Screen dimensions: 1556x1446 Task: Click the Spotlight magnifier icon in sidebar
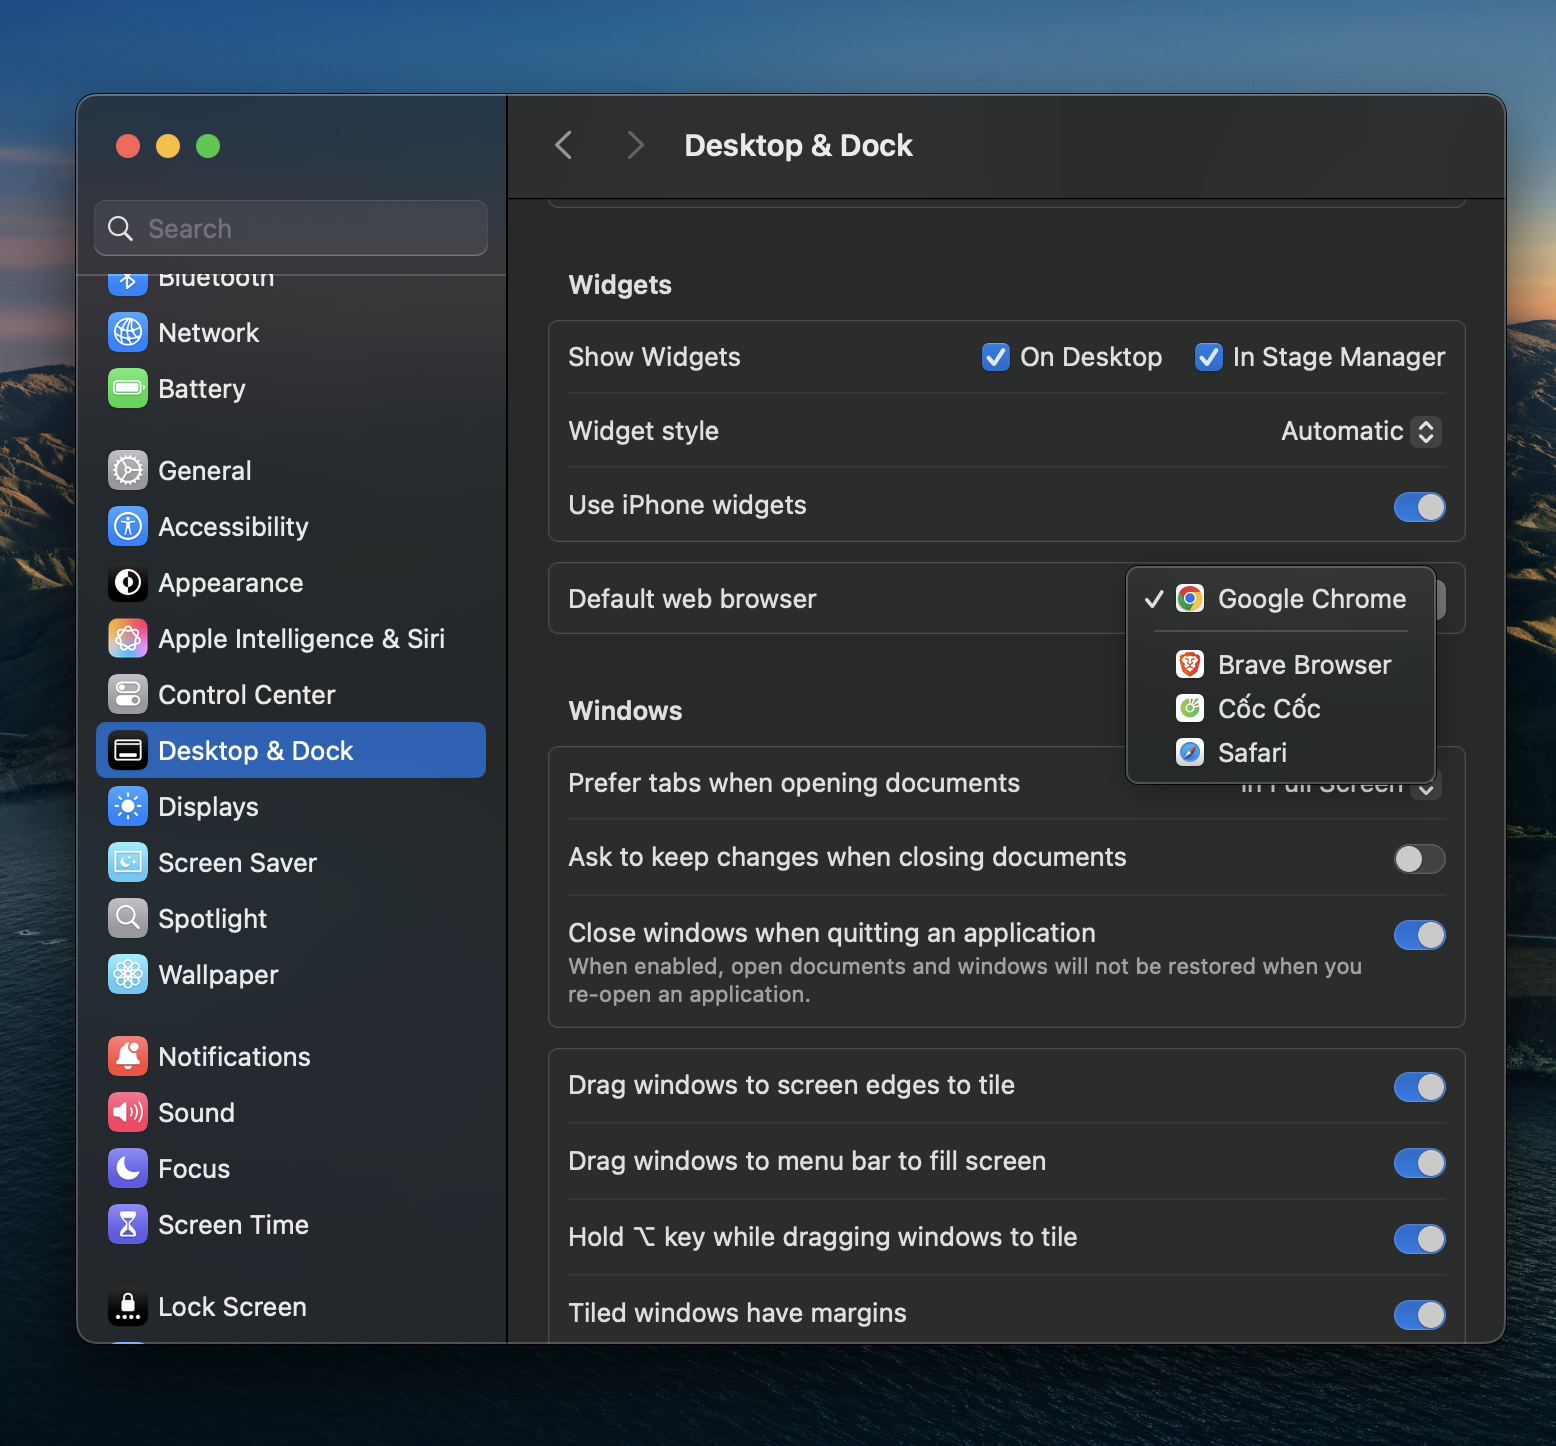[128, 918]
